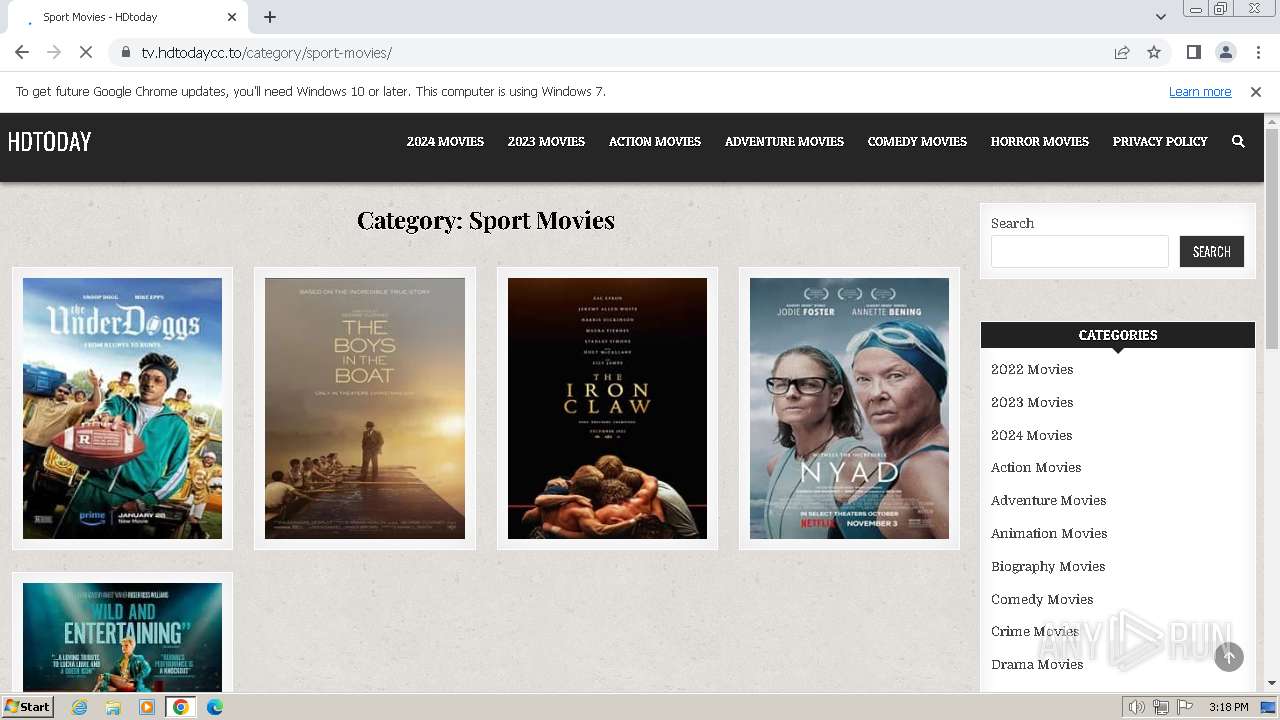The height and width of the screenshot is (720, 1280).
Task: Select 2022 Movies category
Action: click(1032, 369)
